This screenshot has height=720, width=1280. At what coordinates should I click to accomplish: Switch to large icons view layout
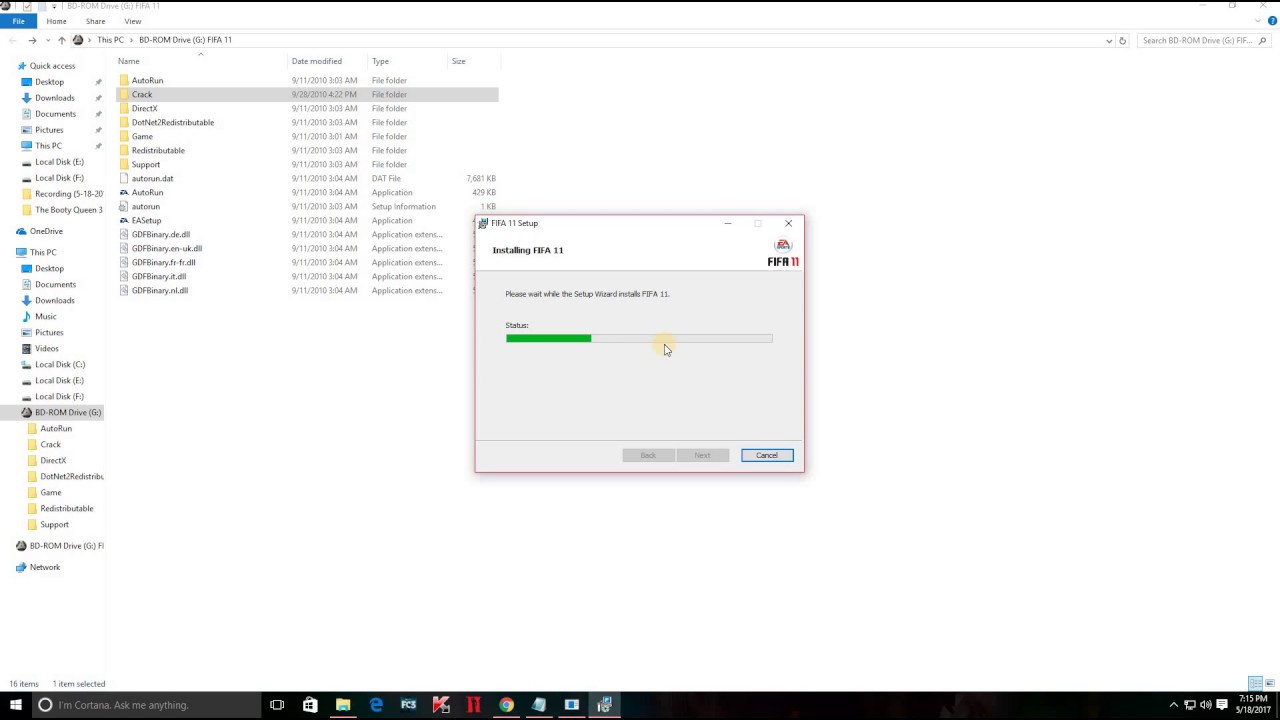[x=1269, y=684]
